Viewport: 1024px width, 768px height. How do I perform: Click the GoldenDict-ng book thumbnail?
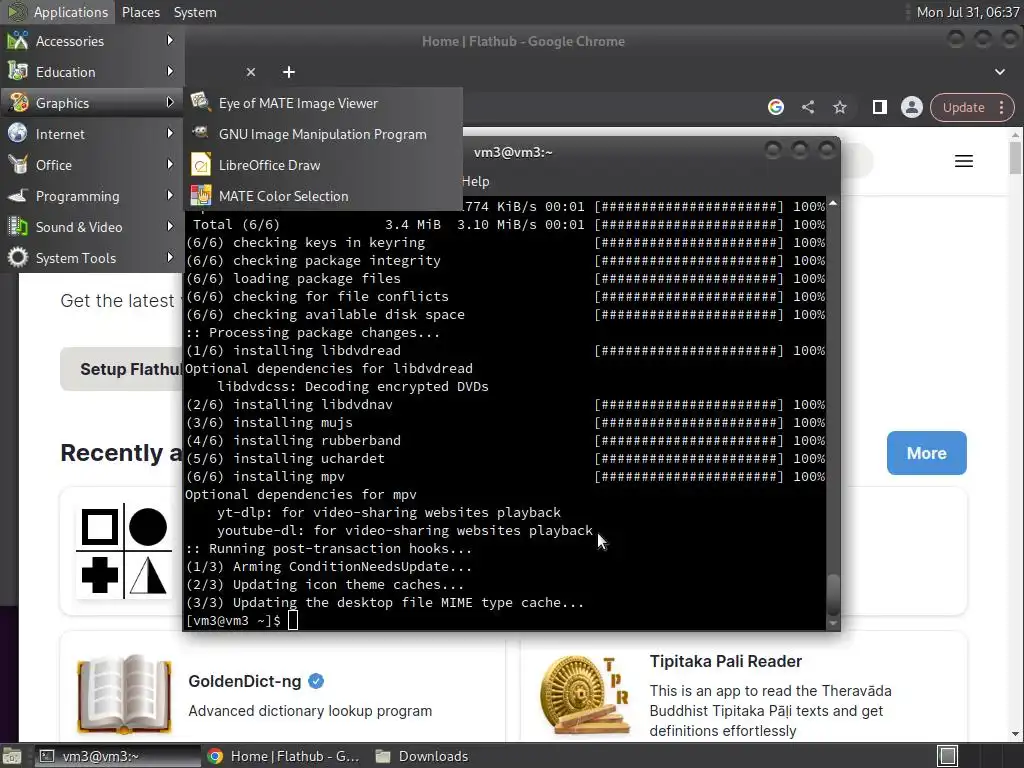coord(124,694)
